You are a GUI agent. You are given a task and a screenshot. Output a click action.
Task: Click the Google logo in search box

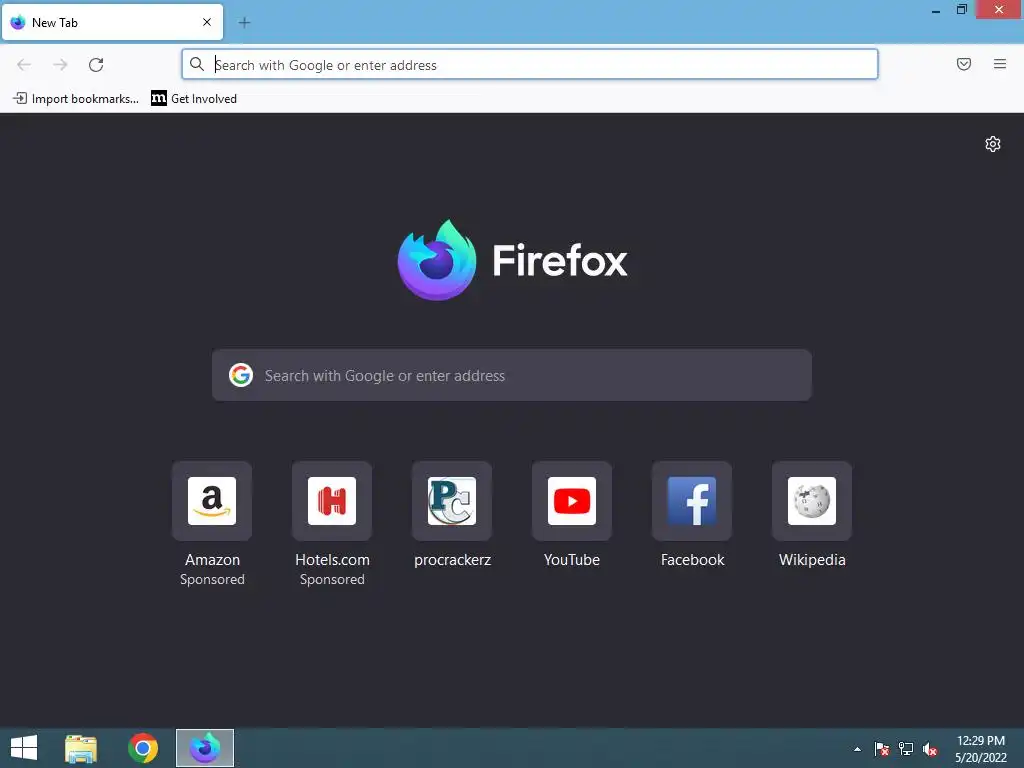pyautogui.click(x=241, y=375)
